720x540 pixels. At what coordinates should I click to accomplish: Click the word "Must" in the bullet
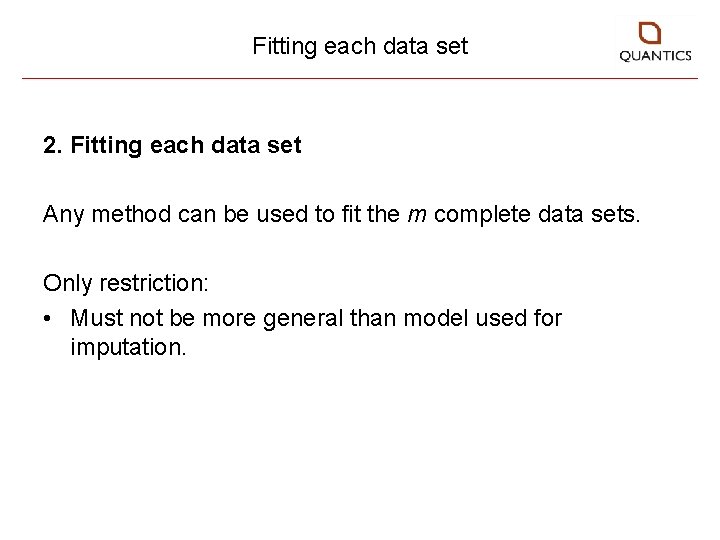click(x=96, y=319)
